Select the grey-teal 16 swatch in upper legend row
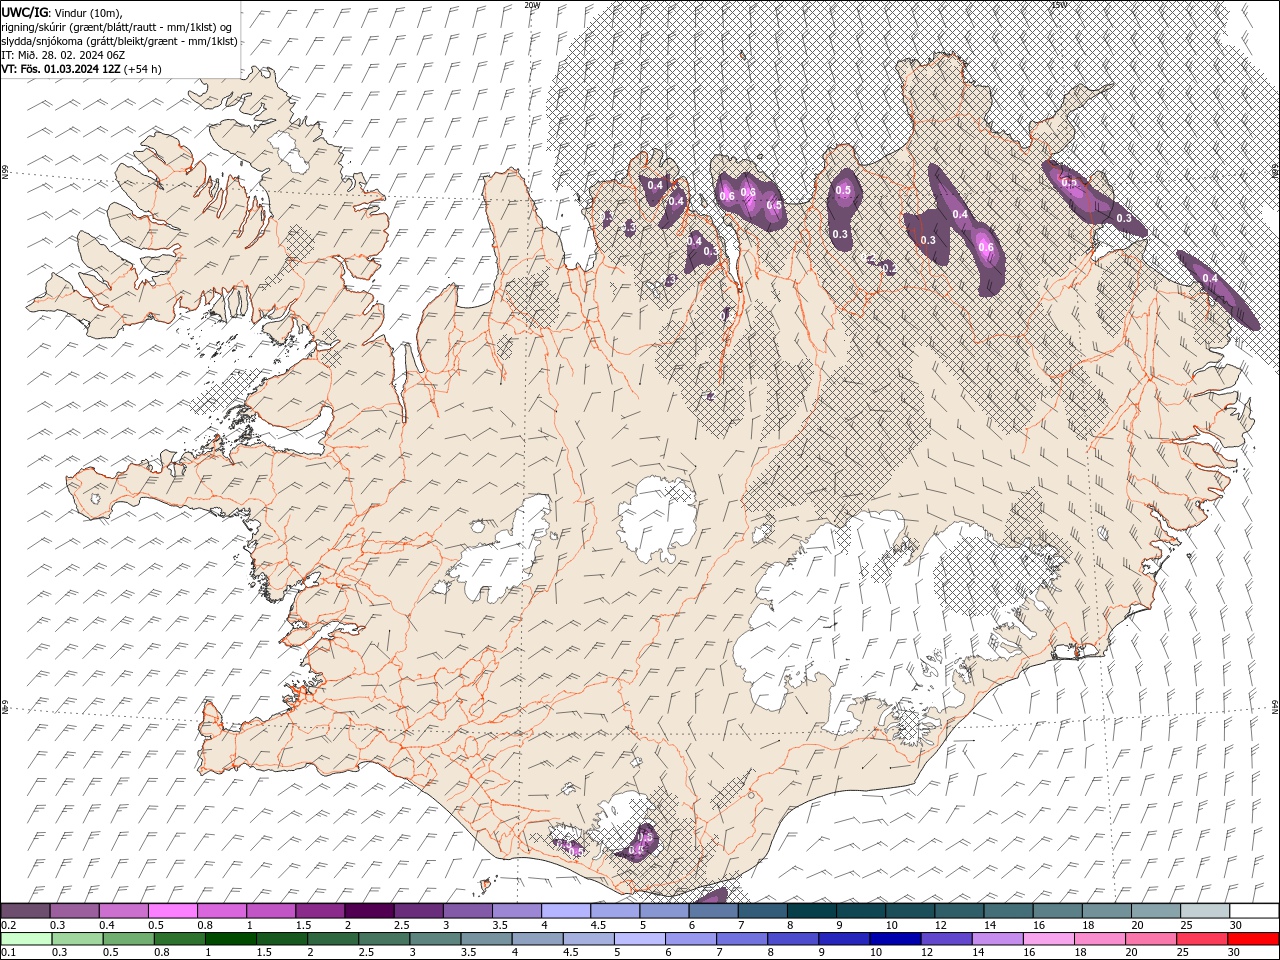Screen dimensions: 1280x960 tap(1058, 911)
